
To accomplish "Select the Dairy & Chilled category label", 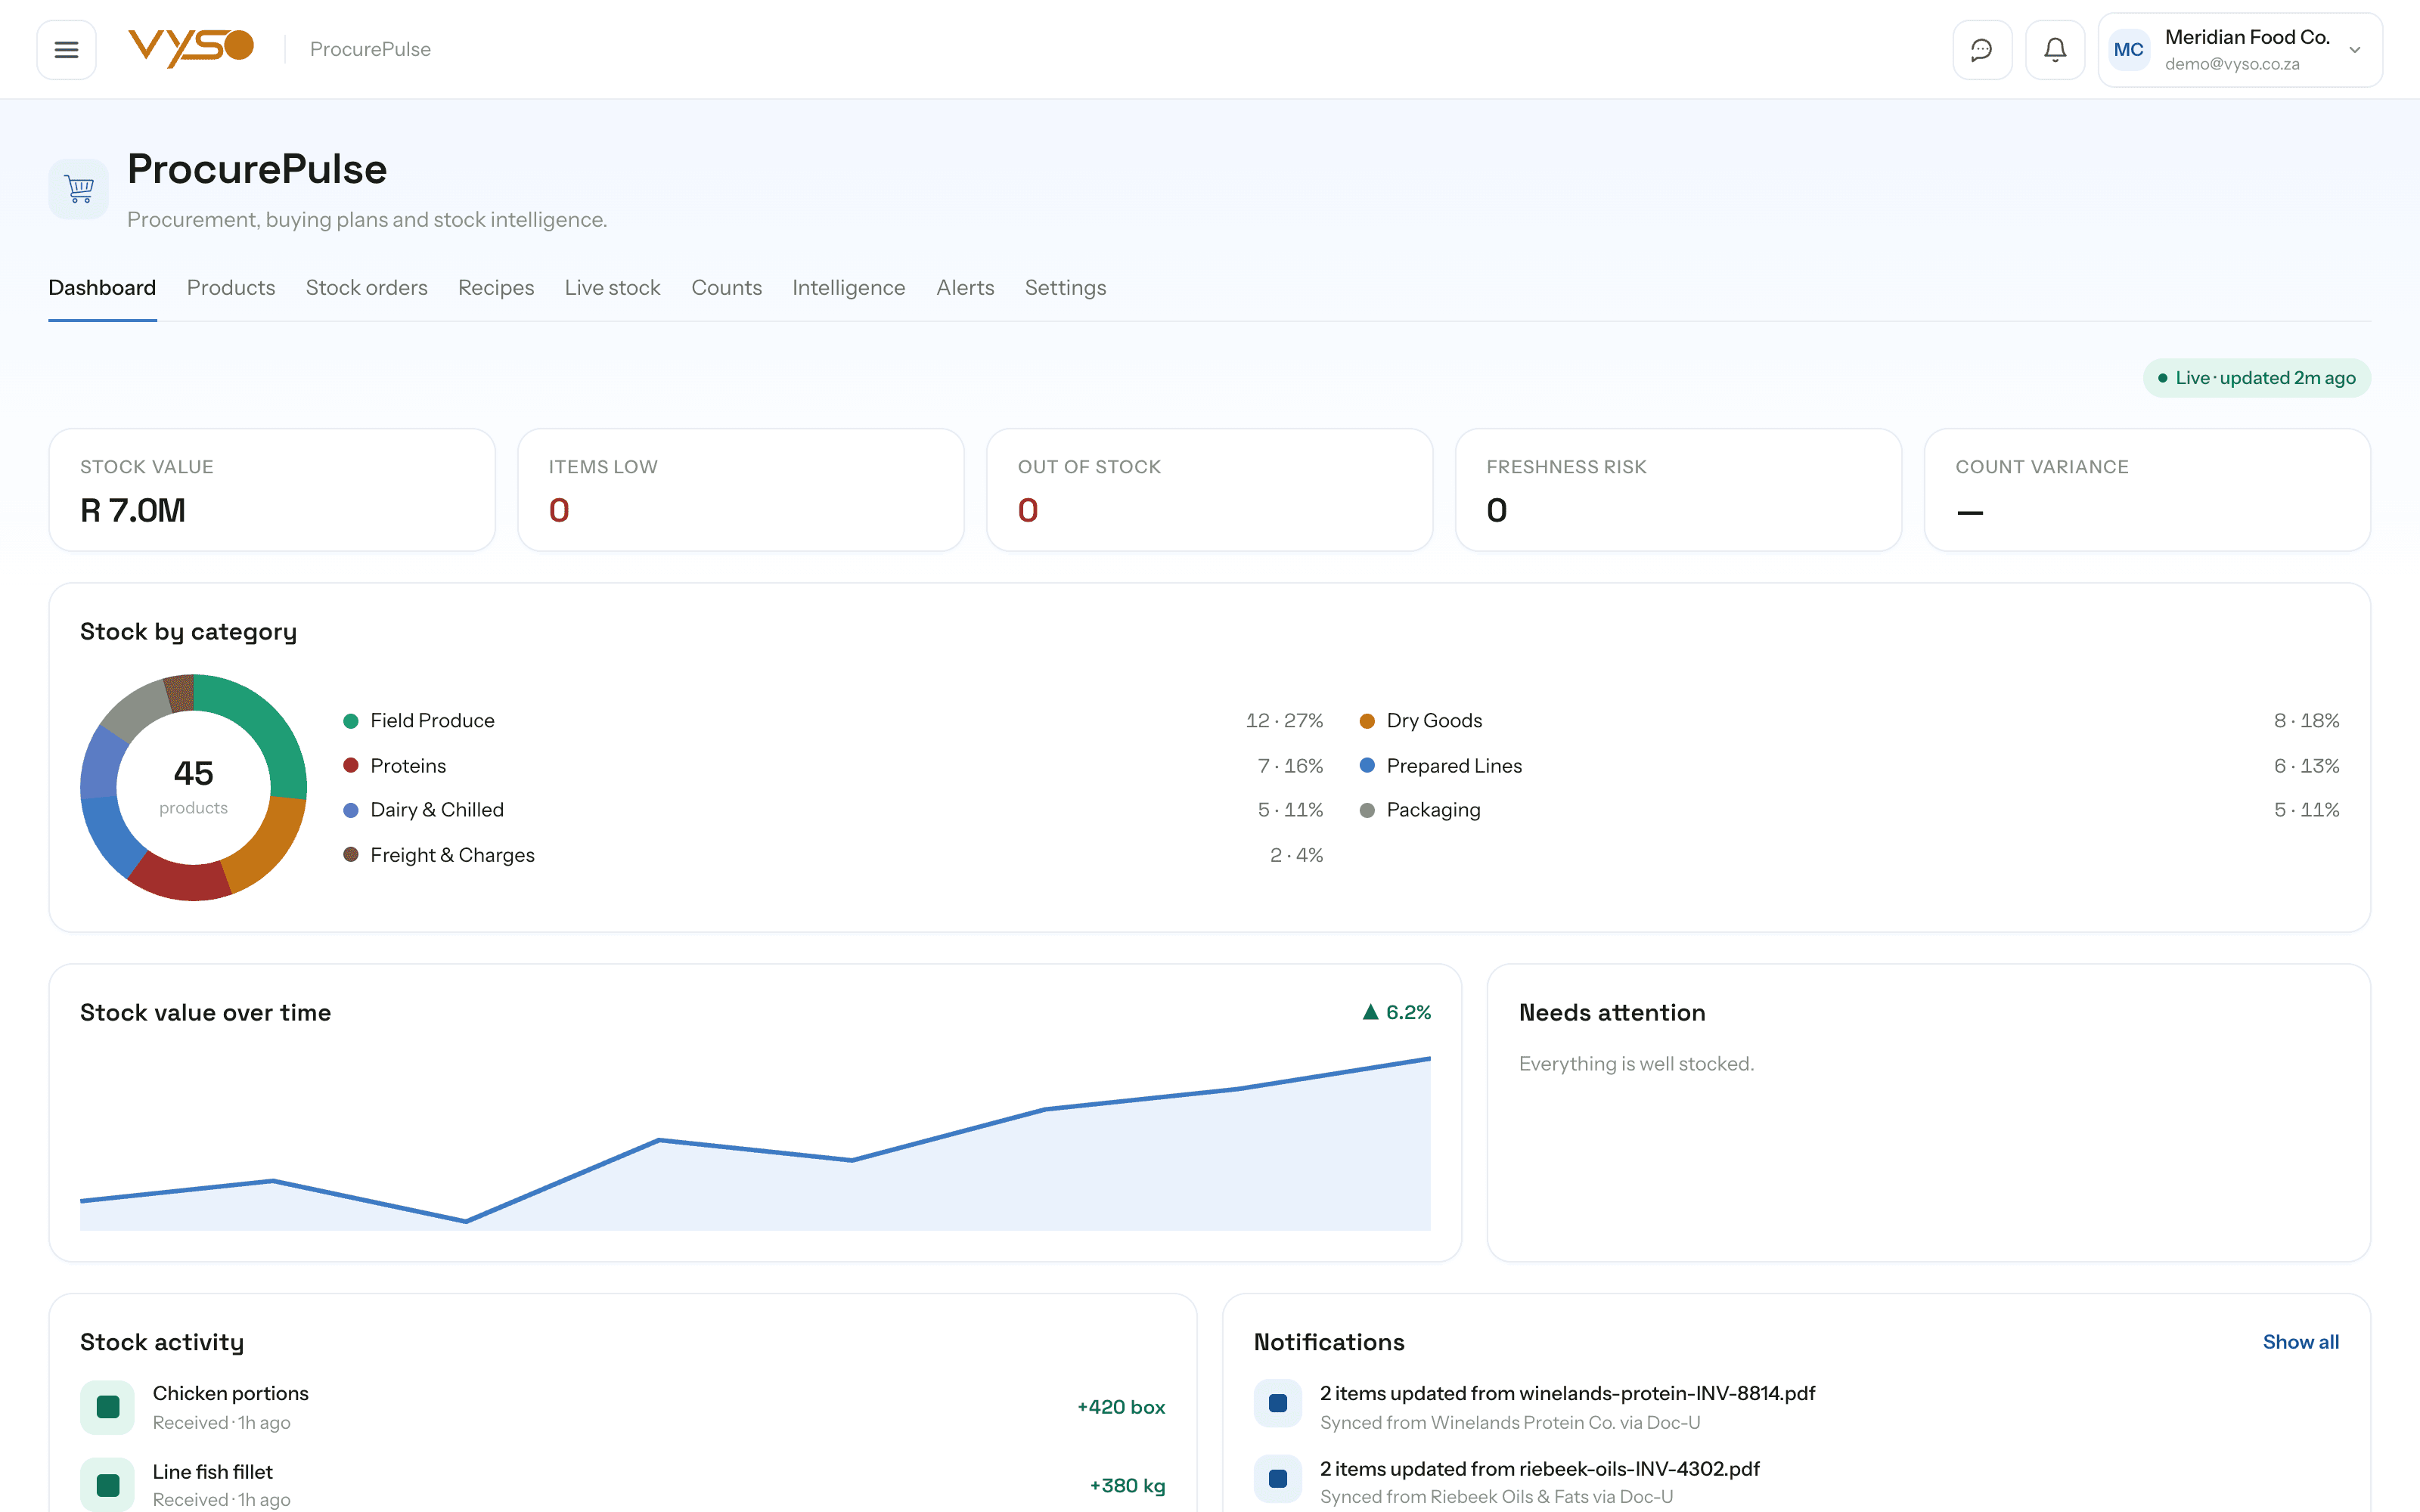I will coord(437,810).
